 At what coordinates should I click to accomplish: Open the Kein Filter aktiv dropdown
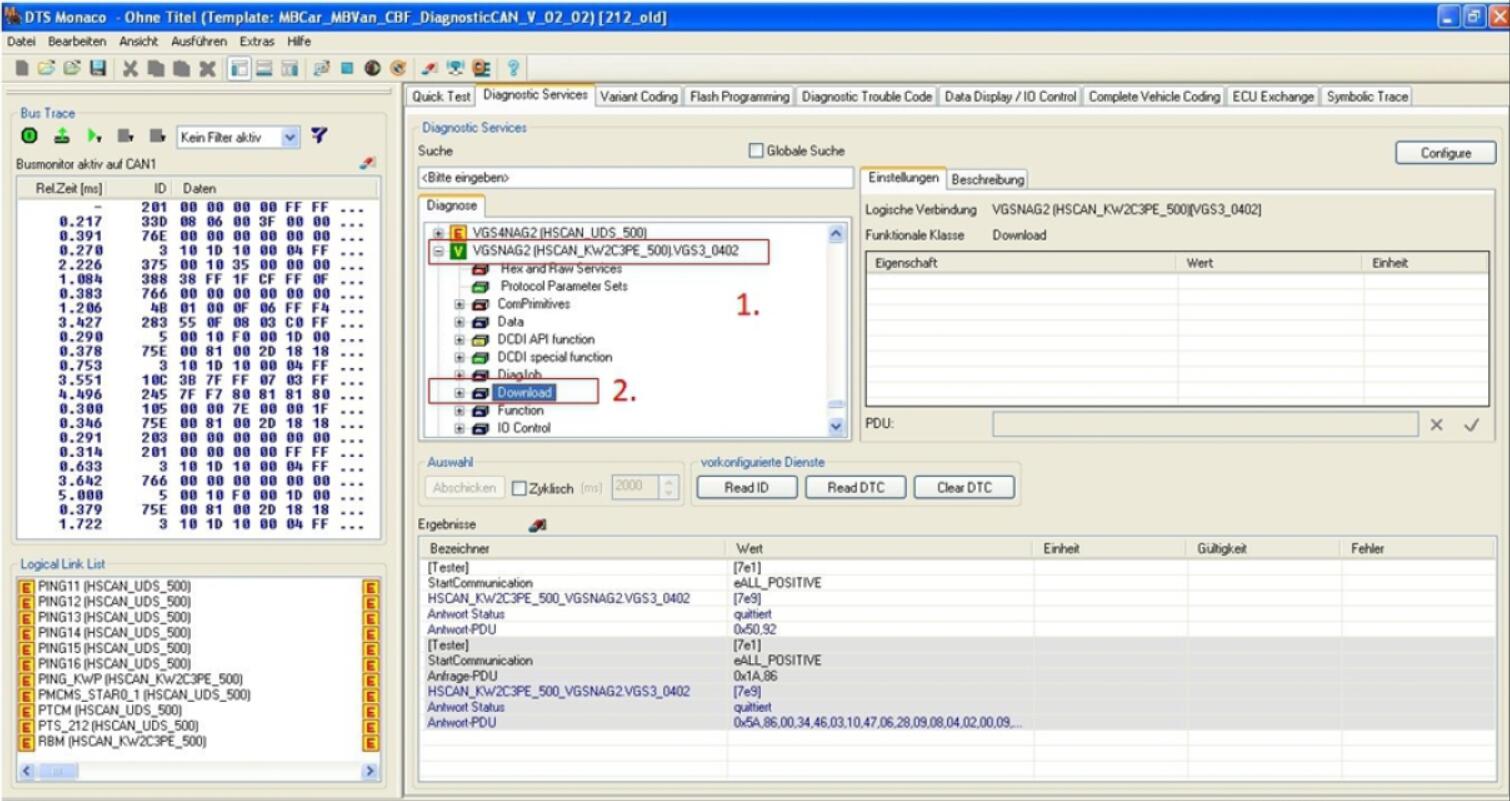[290, 136]
